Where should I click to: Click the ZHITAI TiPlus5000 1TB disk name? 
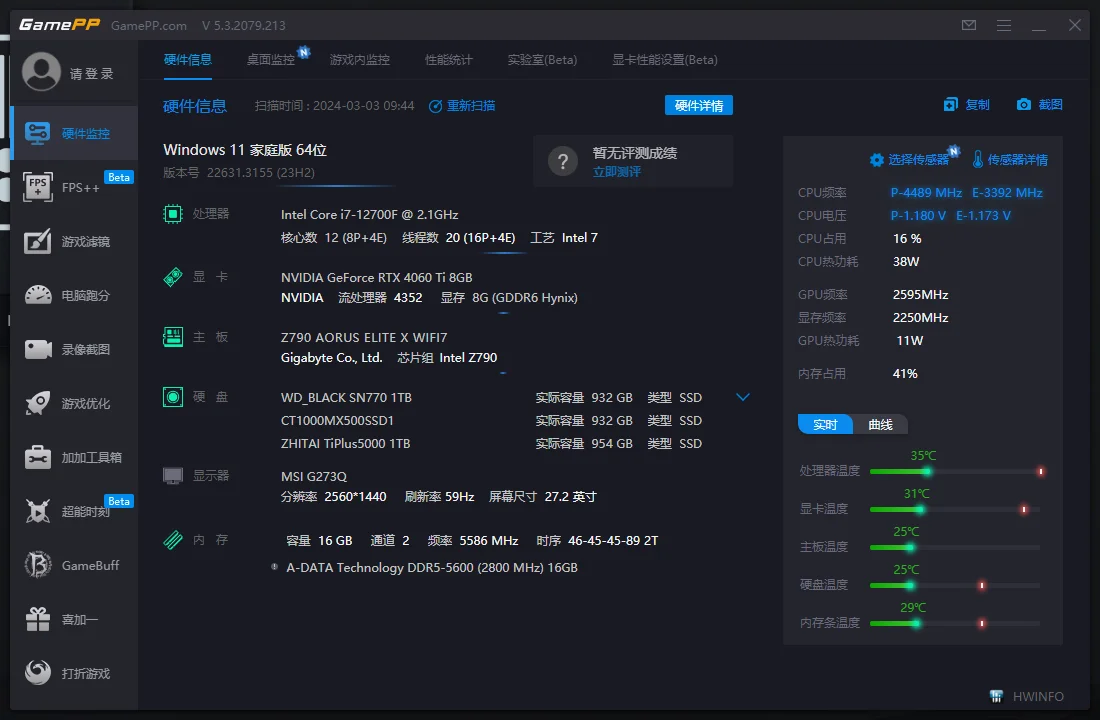(345, 444)
